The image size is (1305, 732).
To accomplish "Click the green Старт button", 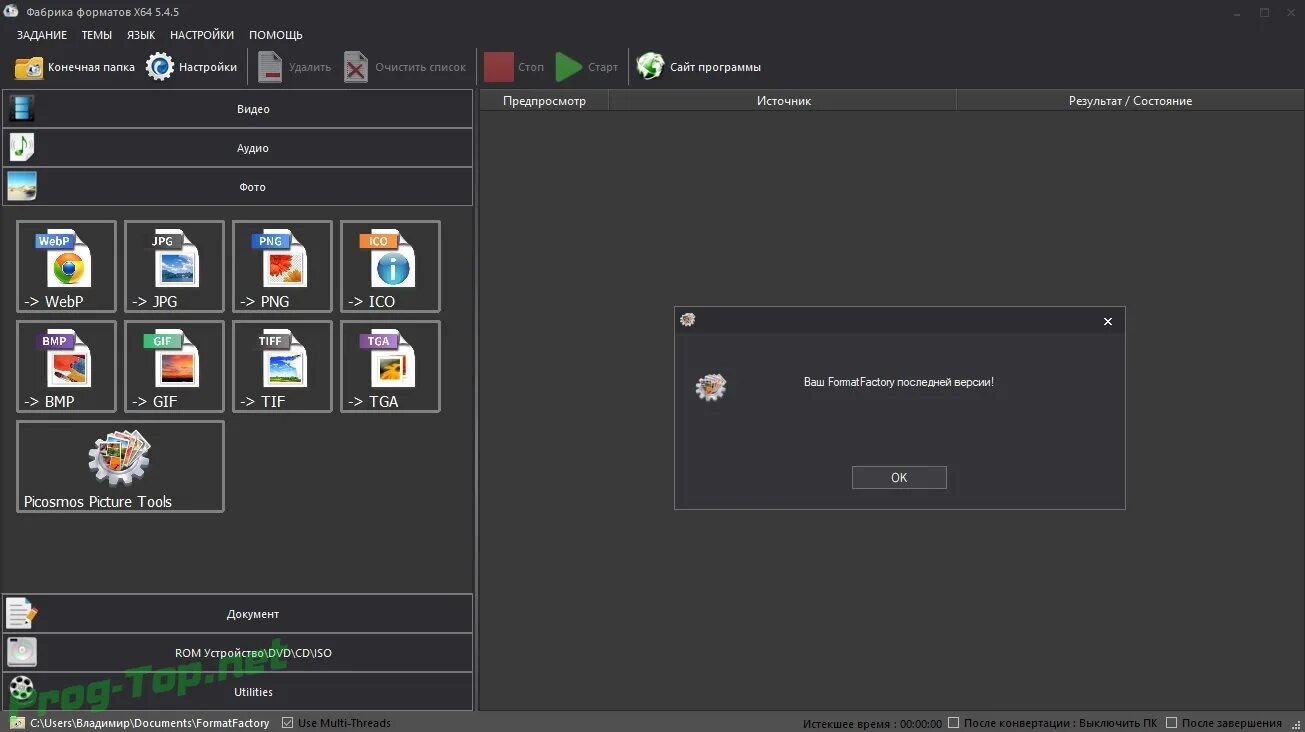I will click(587, 67).
